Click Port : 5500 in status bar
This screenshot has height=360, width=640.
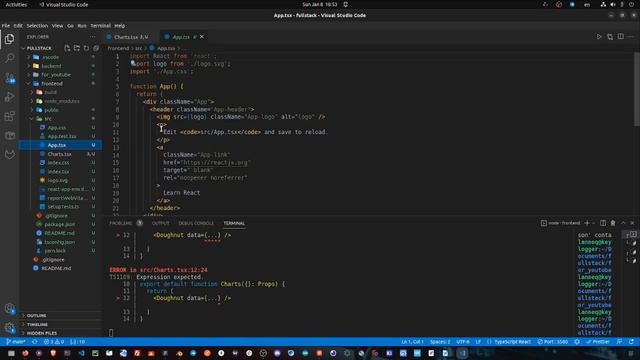[553, 342]
